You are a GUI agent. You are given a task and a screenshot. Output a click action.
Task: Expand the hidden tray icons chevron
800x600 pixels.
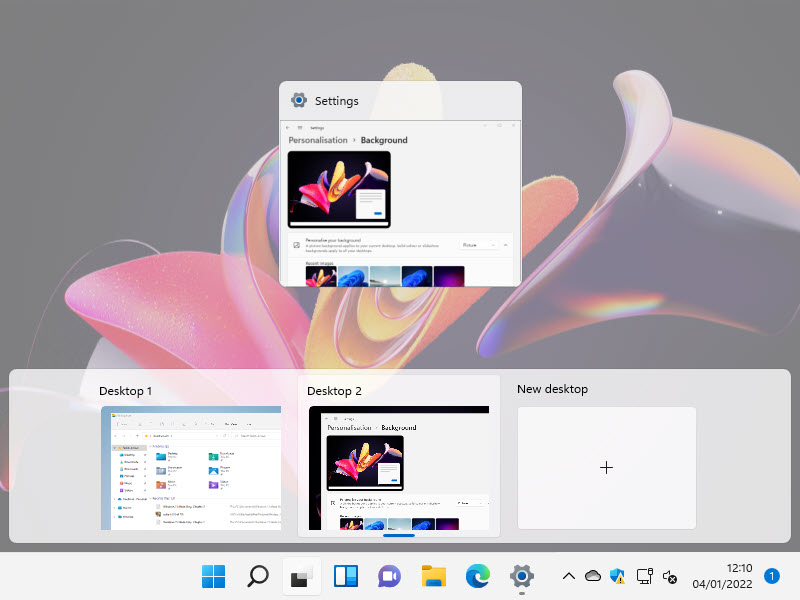tap(568, 576)
